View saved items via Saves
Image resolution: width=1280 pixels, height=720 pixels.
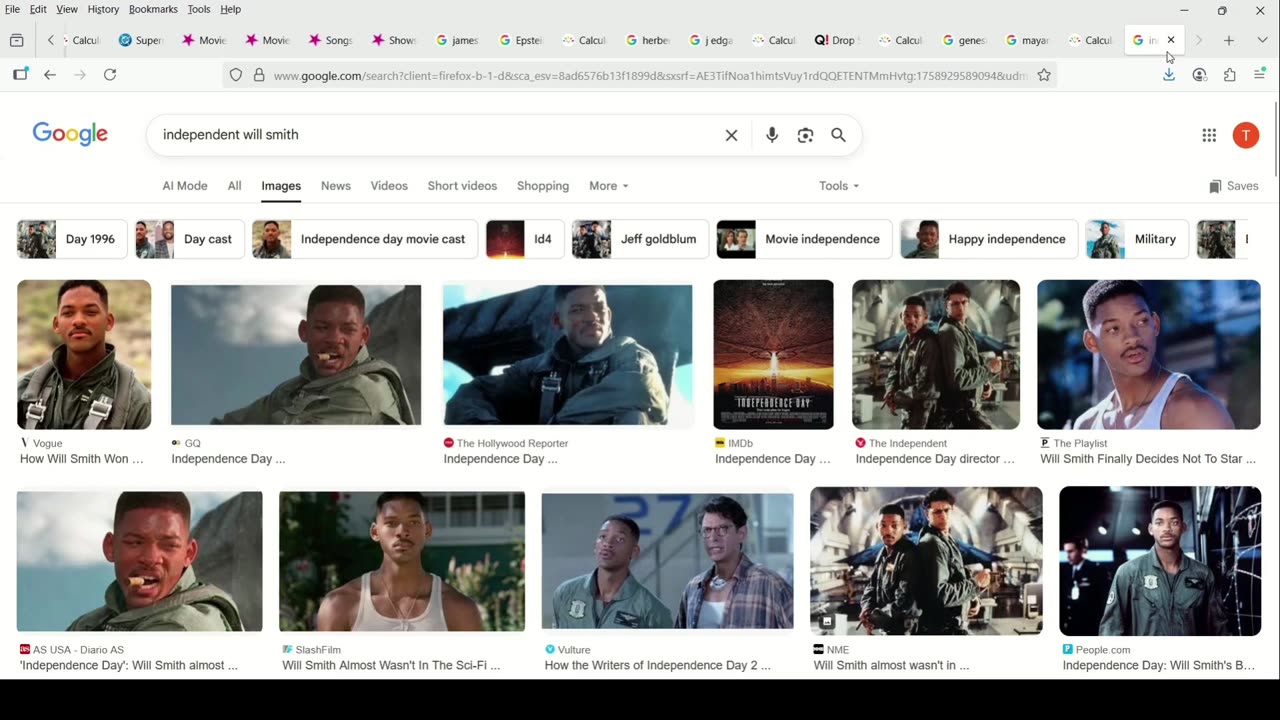point(1234,186)
